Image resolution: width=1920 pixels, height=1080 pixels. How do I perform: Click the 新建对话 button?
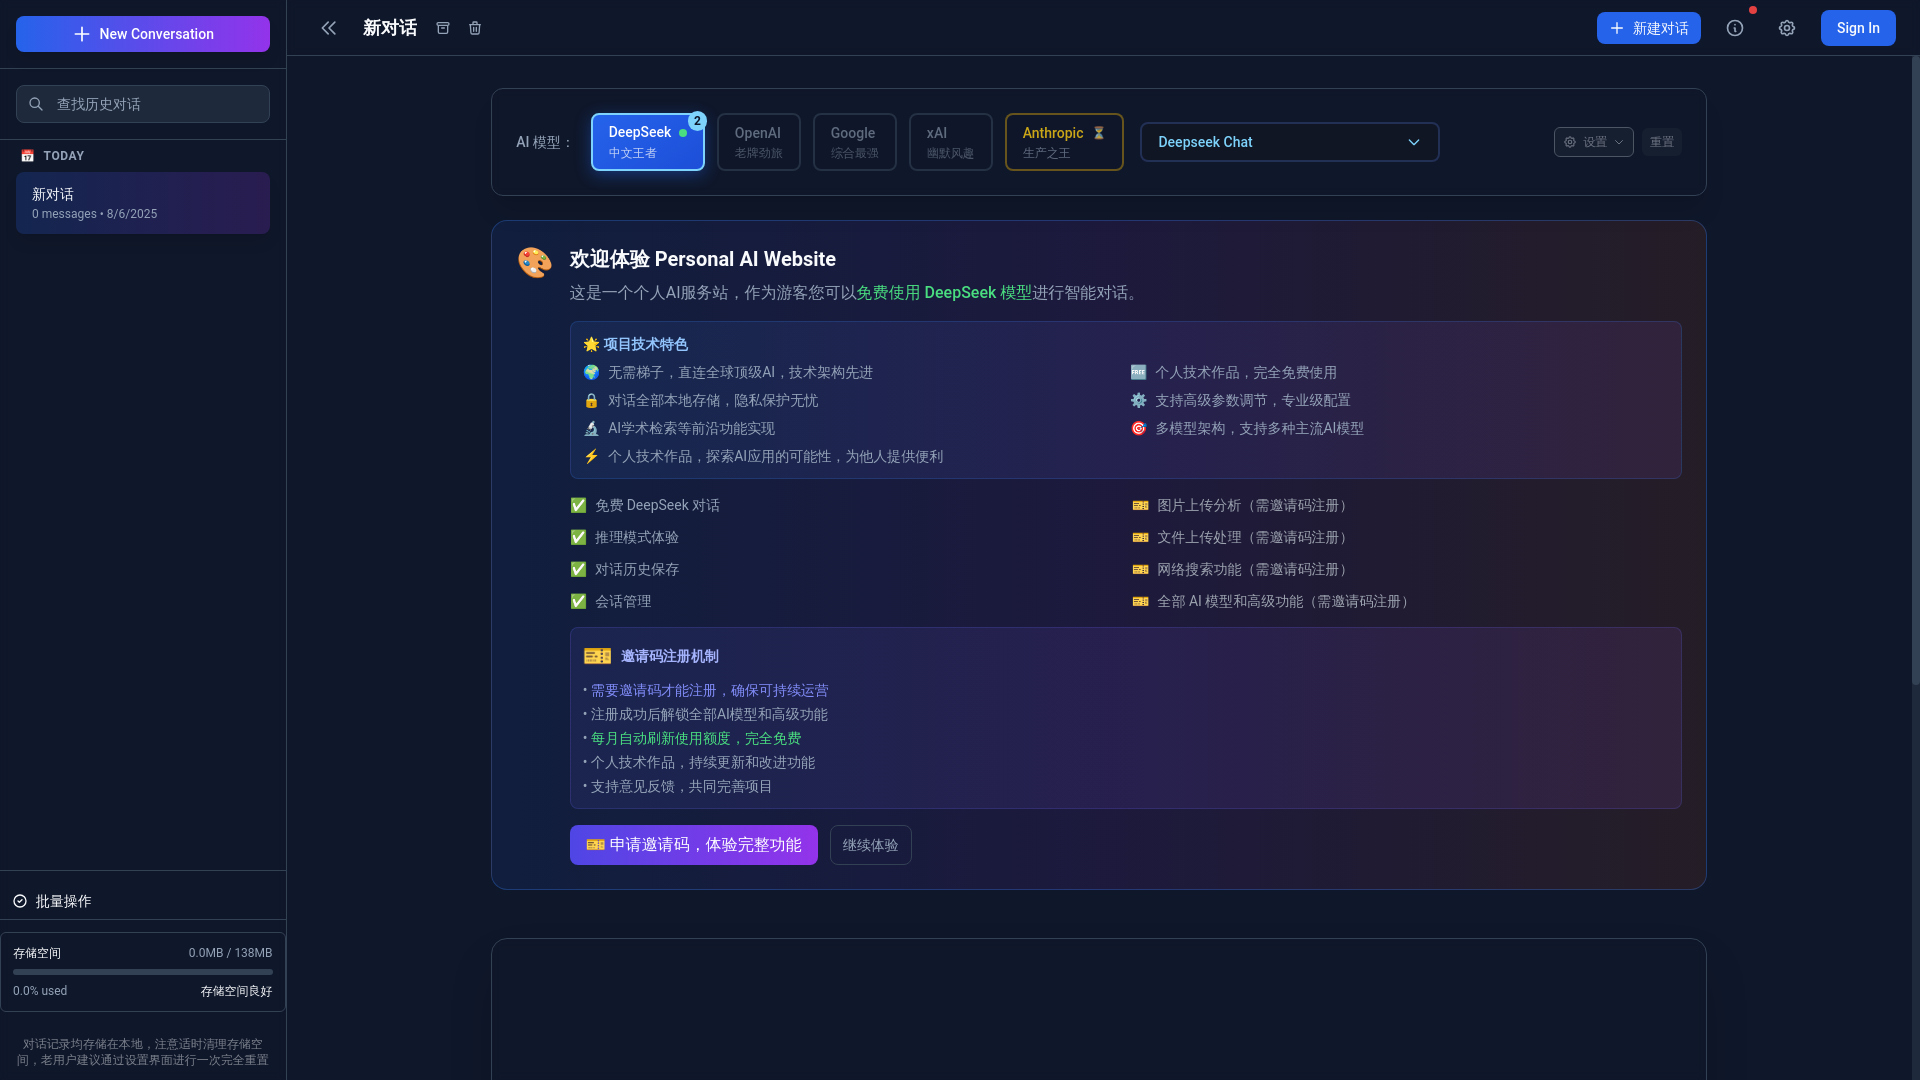(1648, 28)
